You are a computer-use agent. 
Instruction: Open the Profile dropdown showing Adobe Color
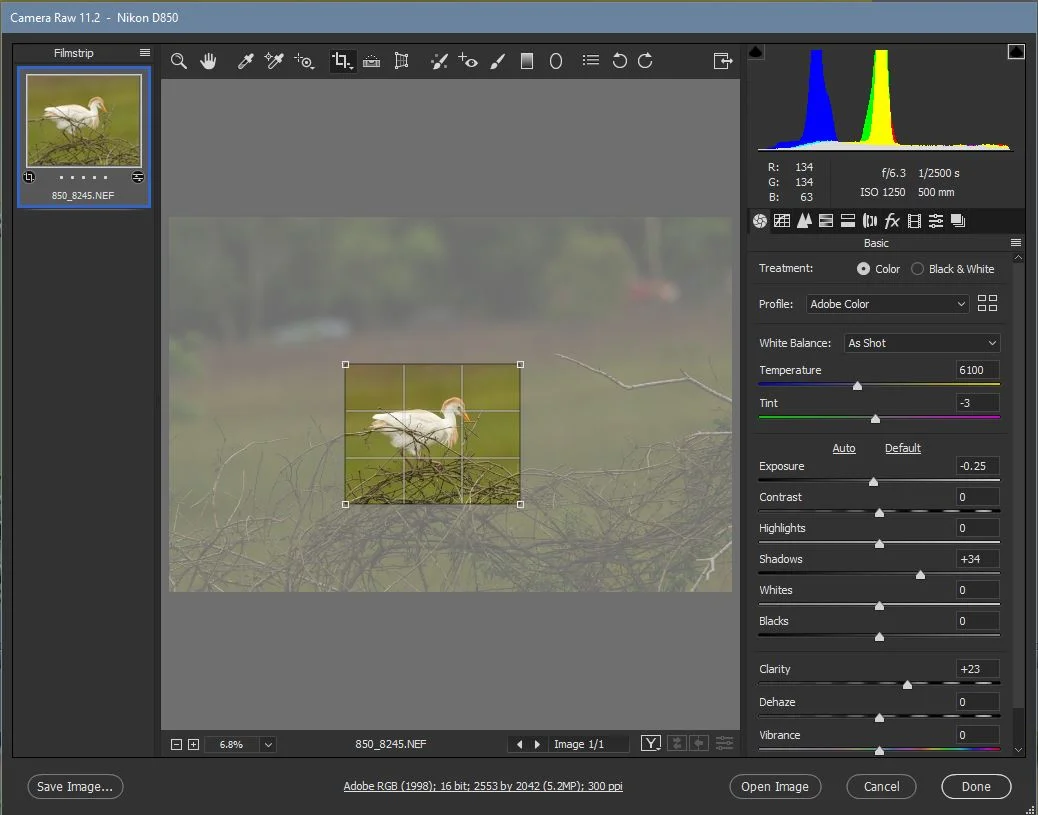pos(887,304)
